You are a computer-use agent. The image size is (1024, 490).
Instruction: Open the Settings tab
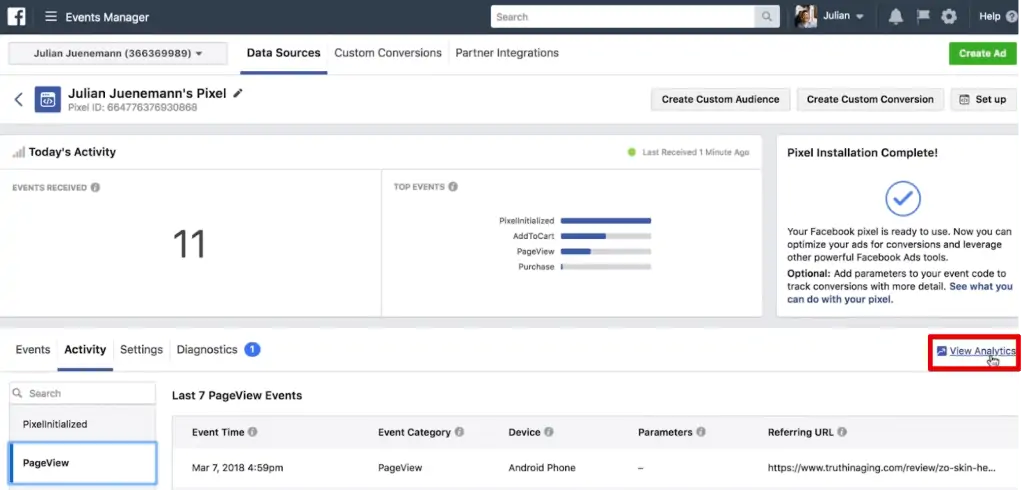[141, 350]
